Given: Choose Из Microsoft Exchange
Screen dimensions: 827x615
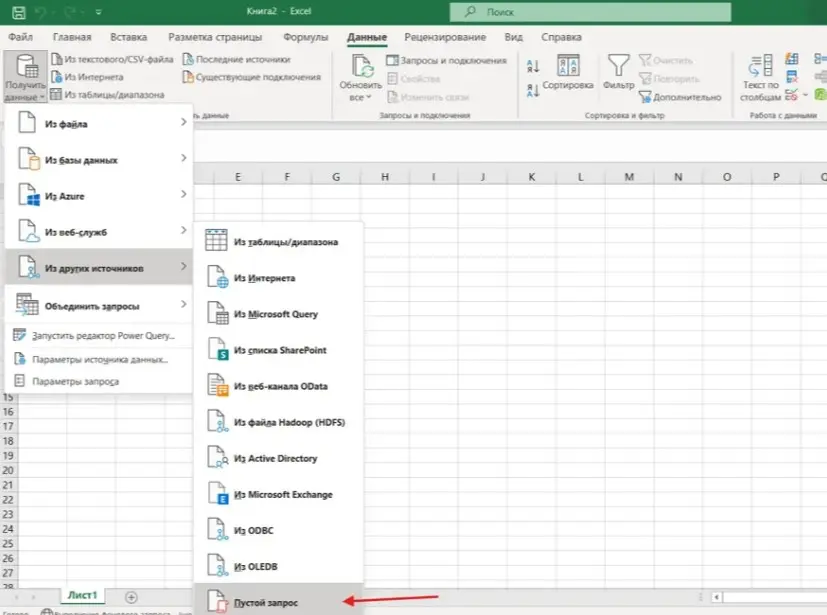Looking at the screenshot, I should 278,494.
